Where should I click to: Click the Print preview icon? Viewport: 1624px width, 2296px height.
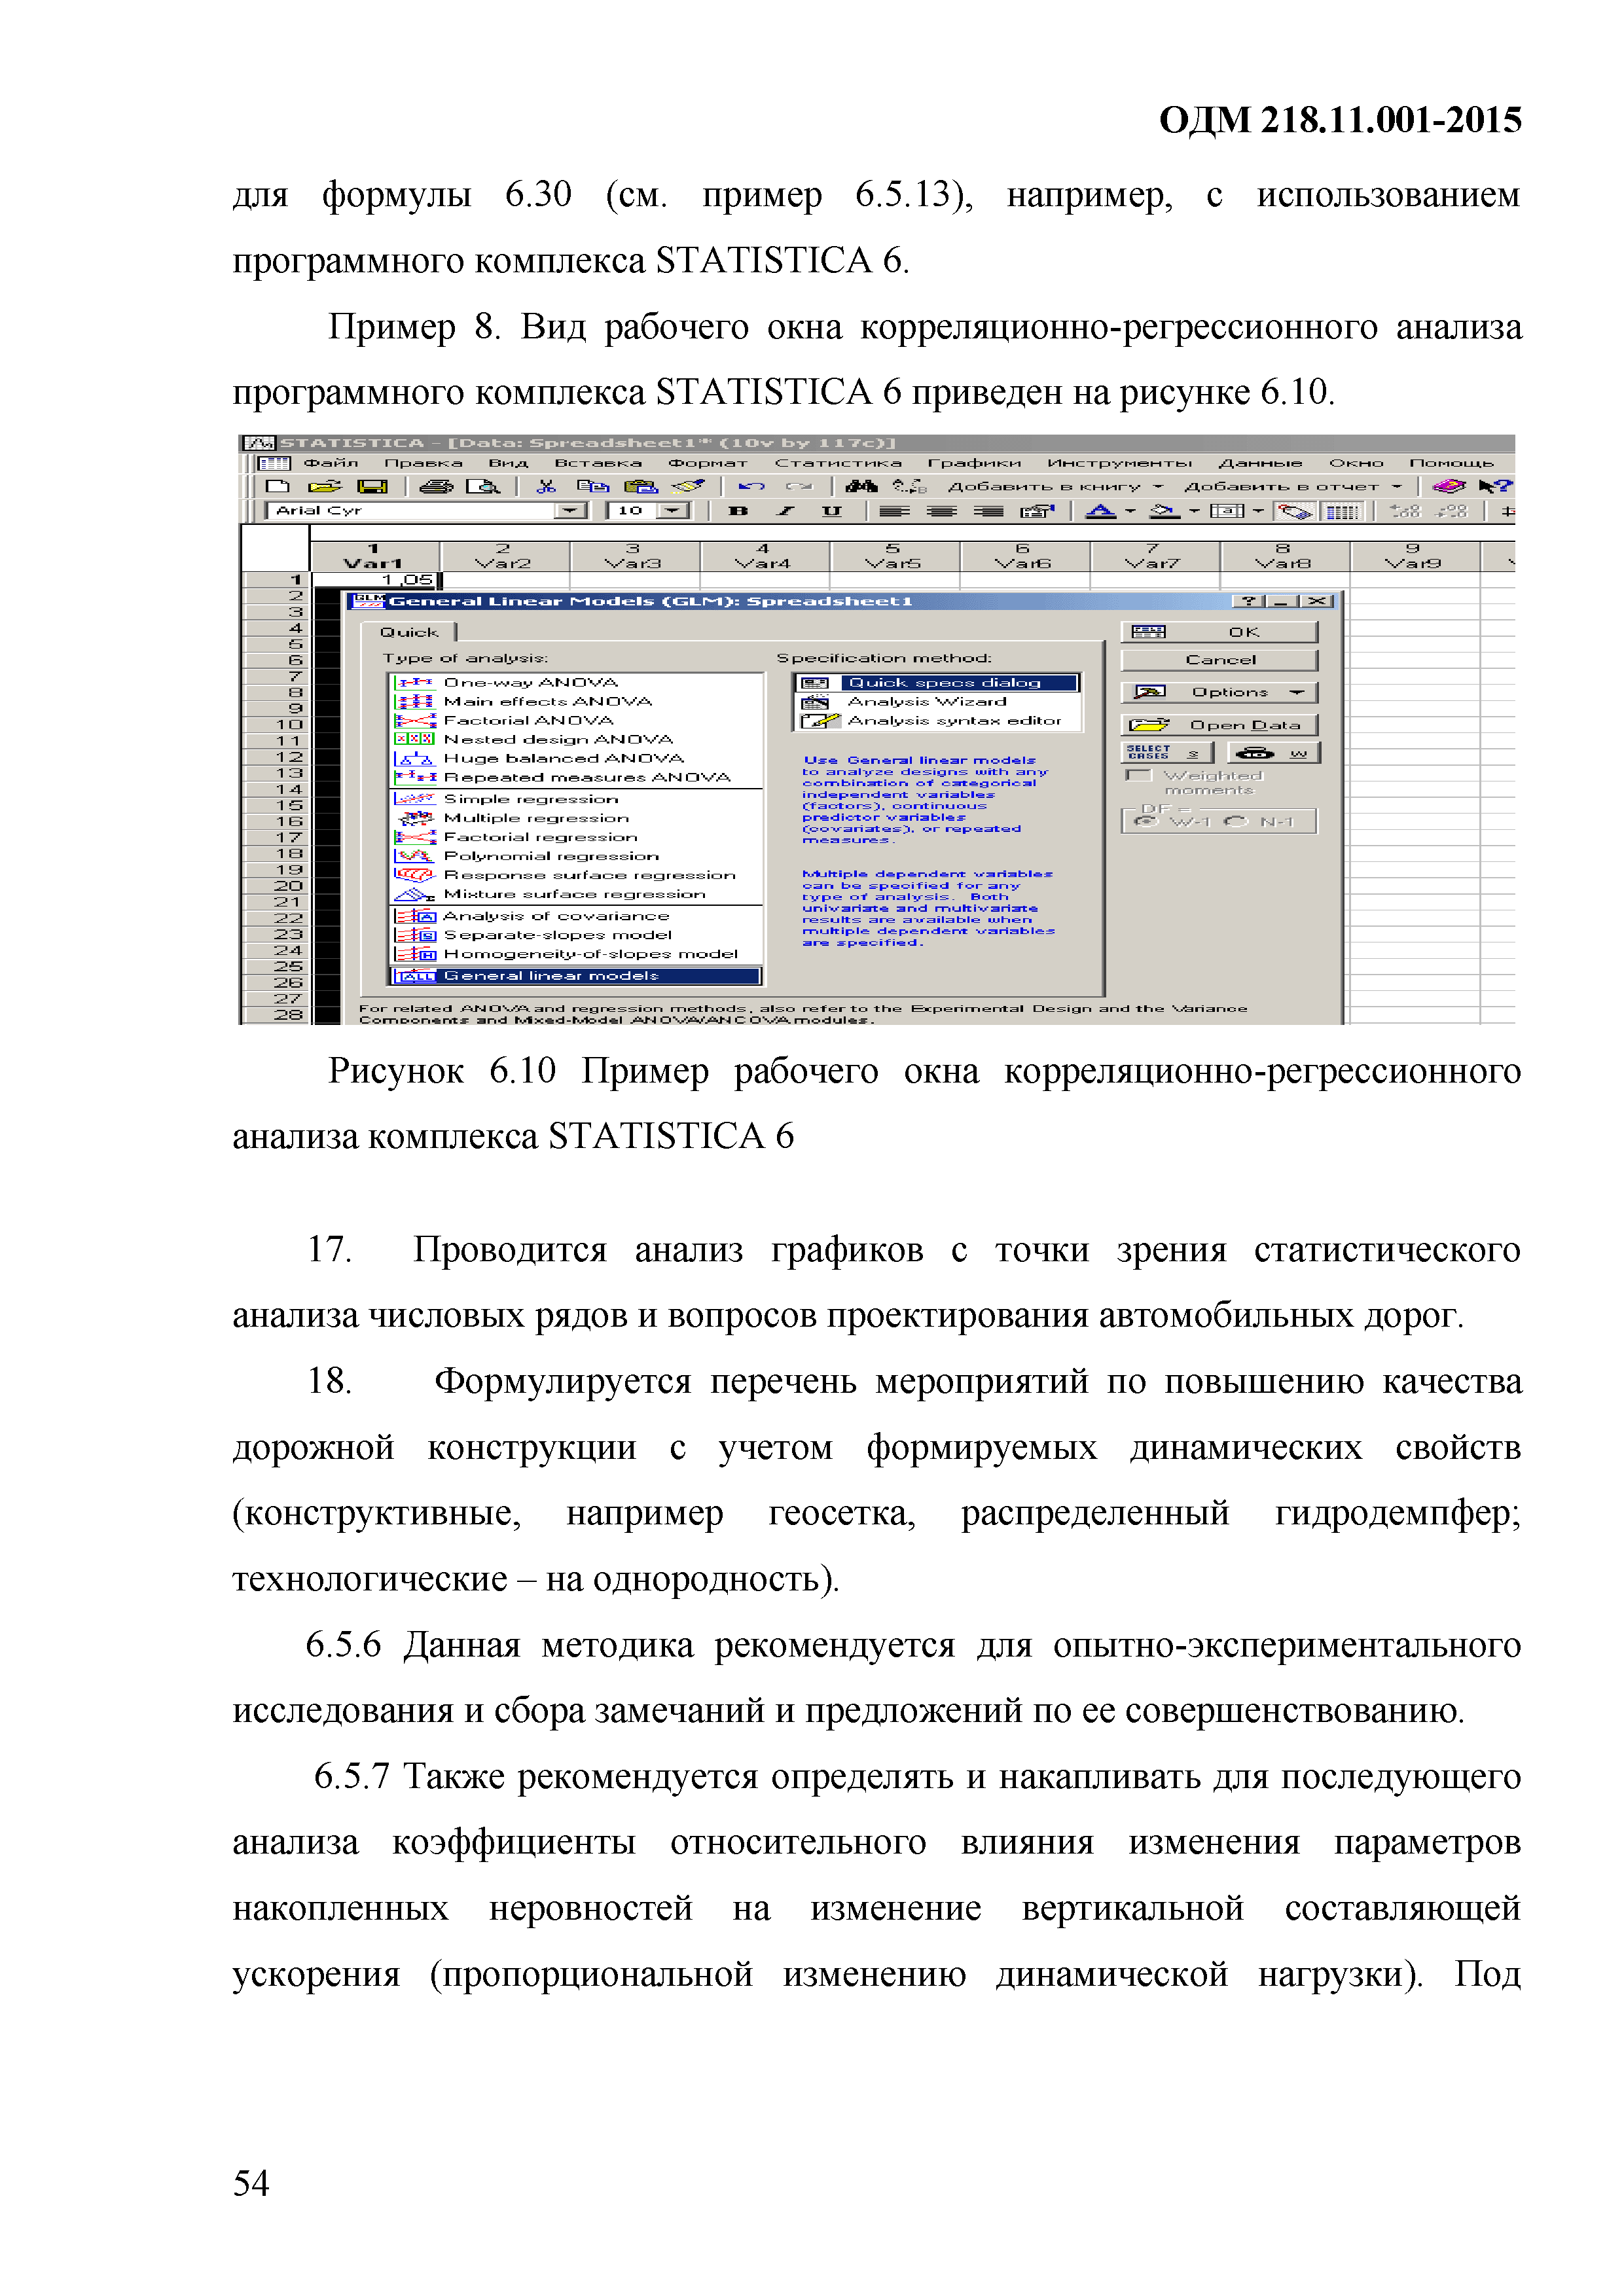(483, 486)
